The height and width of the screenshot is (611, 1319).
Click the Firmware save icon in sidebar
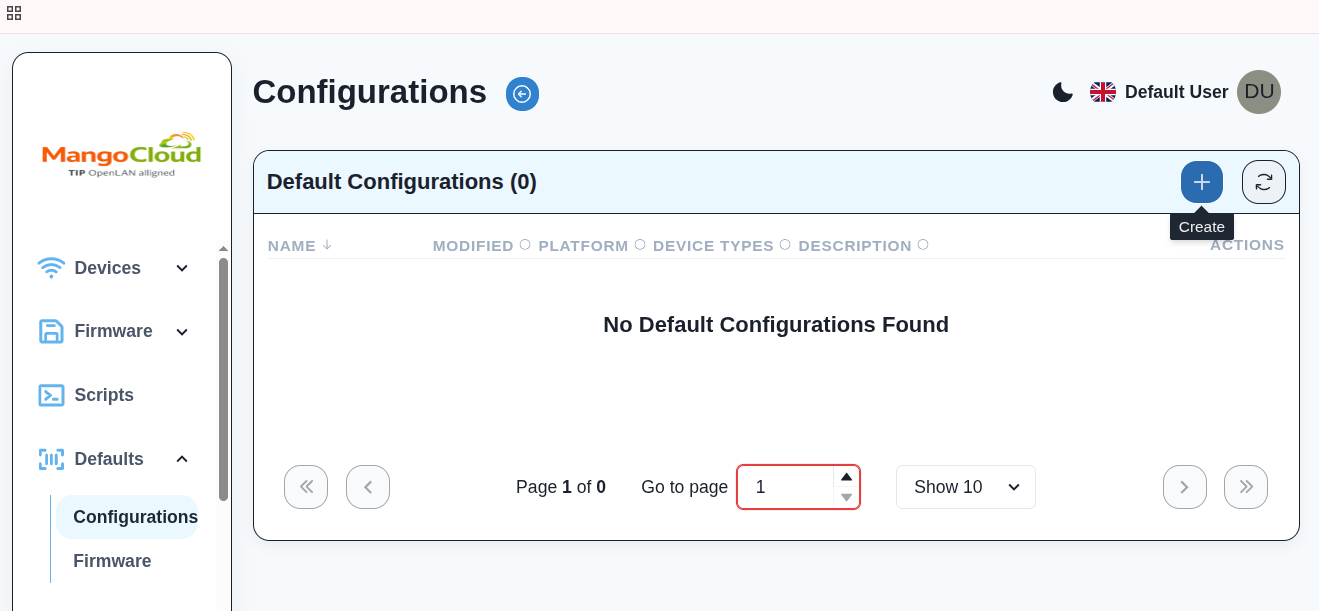point(51,331)
